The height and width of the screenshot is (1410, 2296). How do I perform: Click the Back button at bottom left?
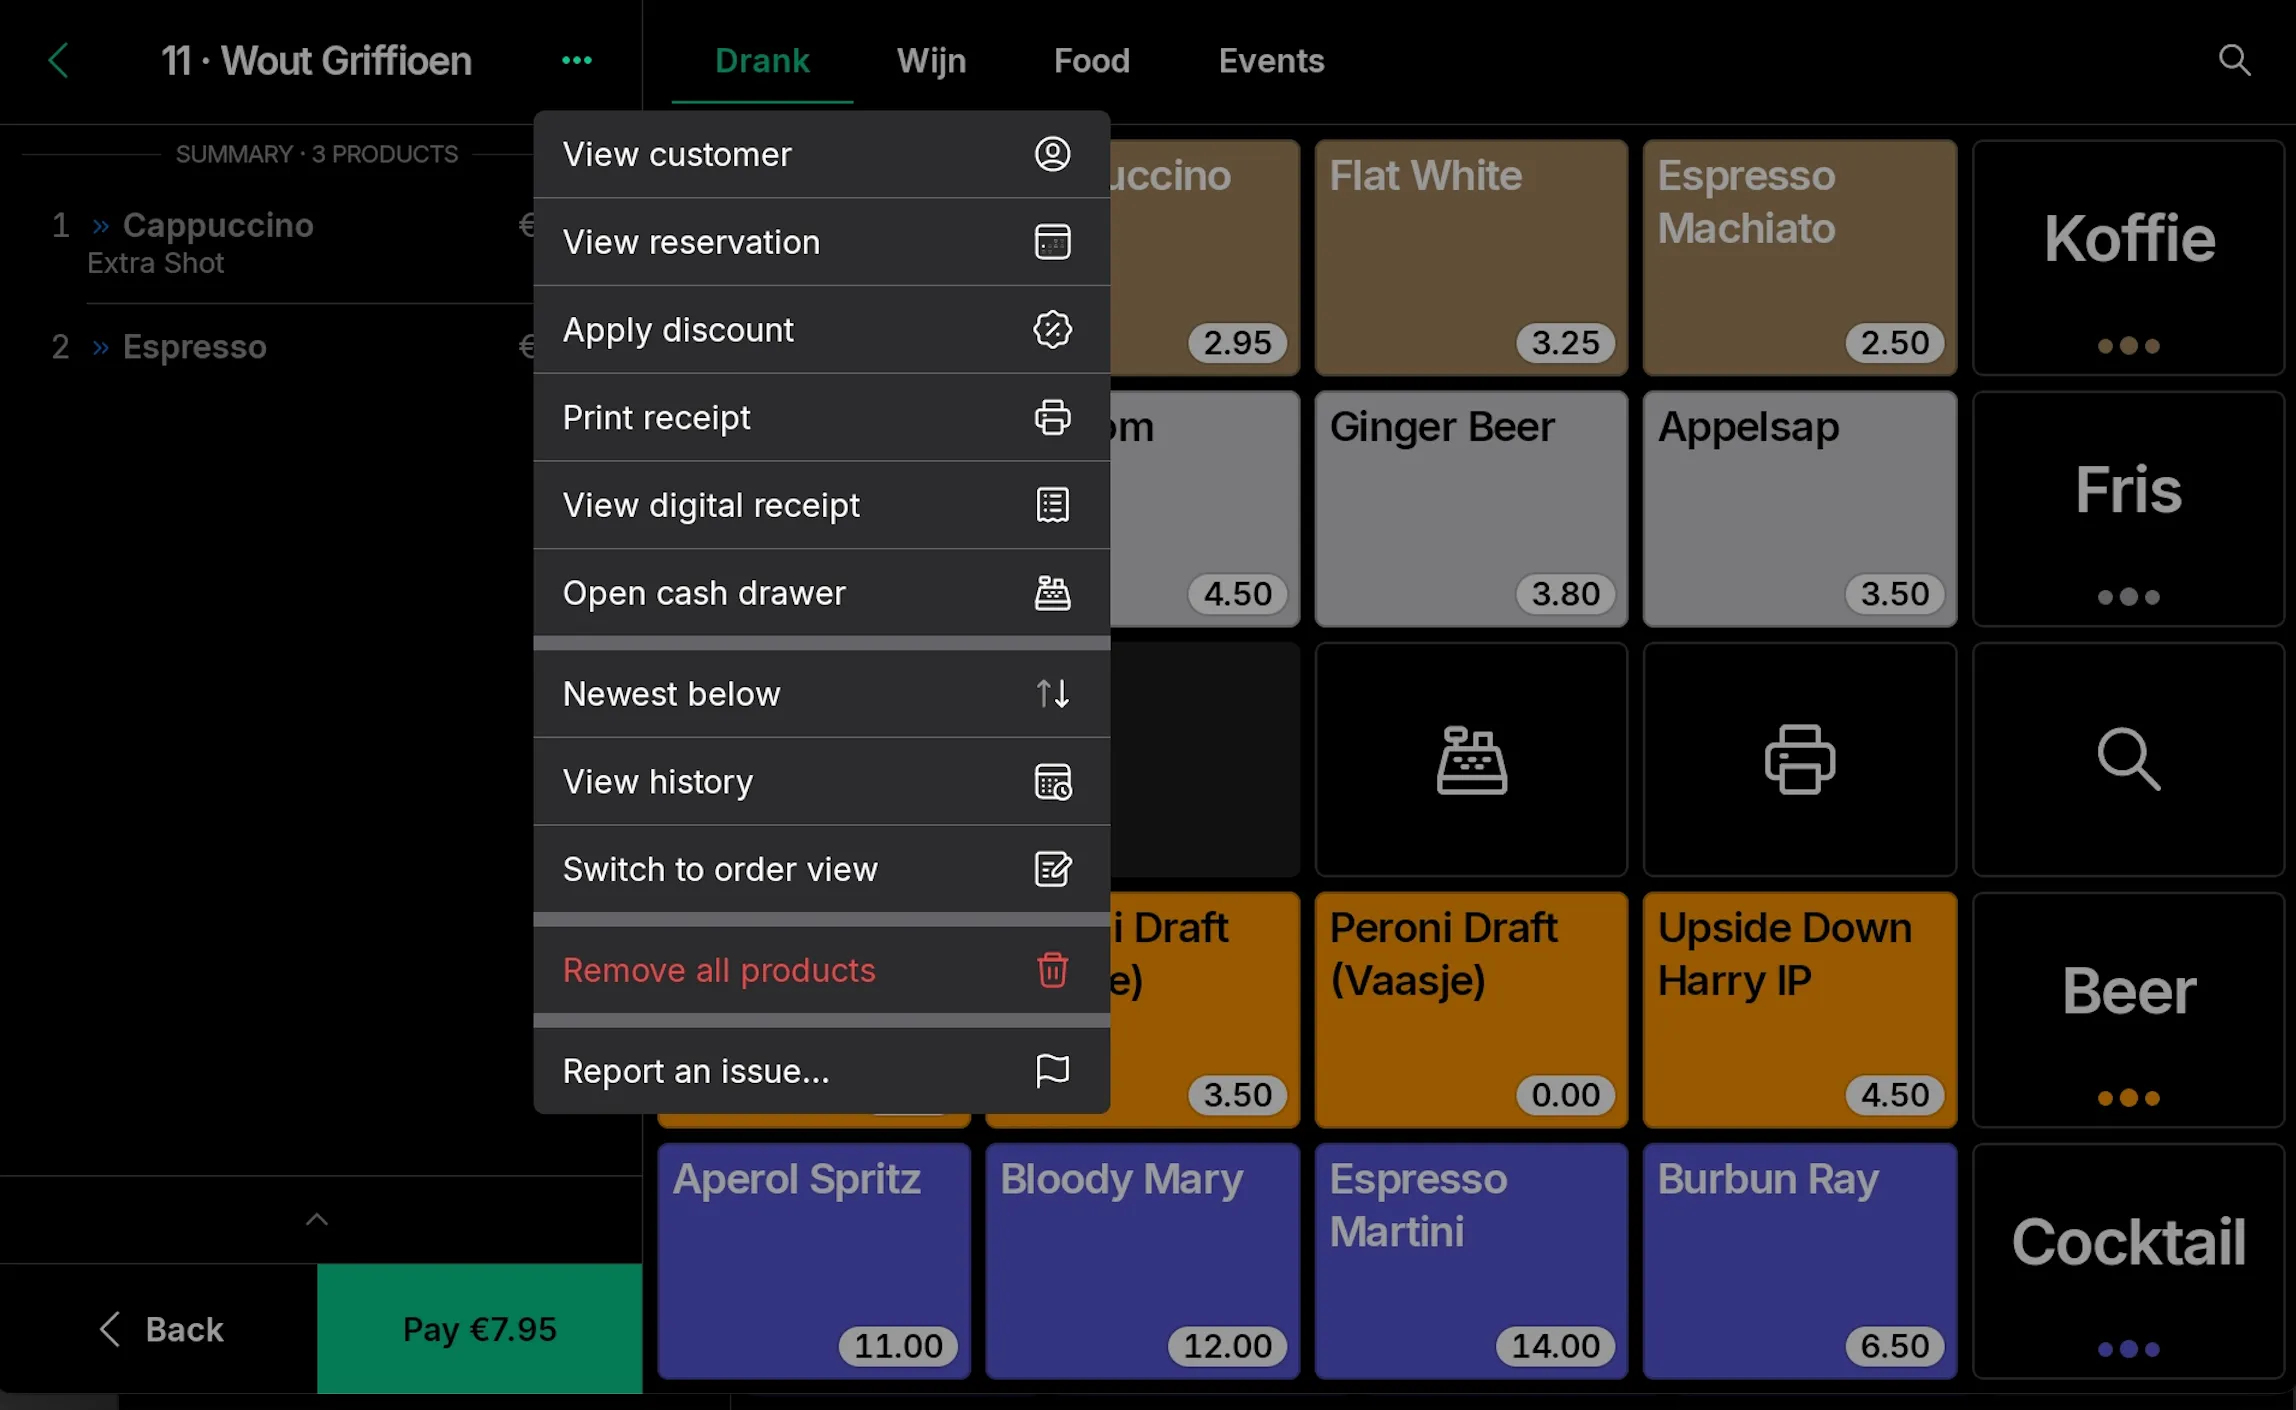(x=160, y=1328)
